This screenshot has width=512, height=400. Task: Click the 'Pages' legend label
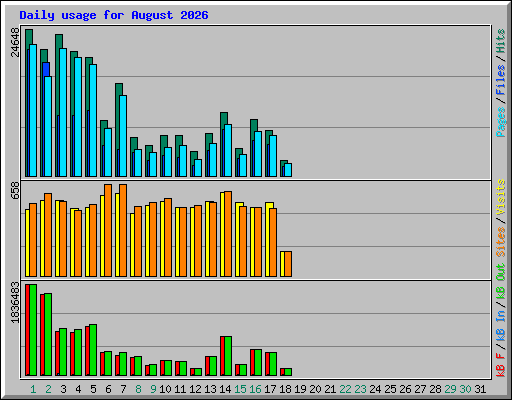pos(501,122)
